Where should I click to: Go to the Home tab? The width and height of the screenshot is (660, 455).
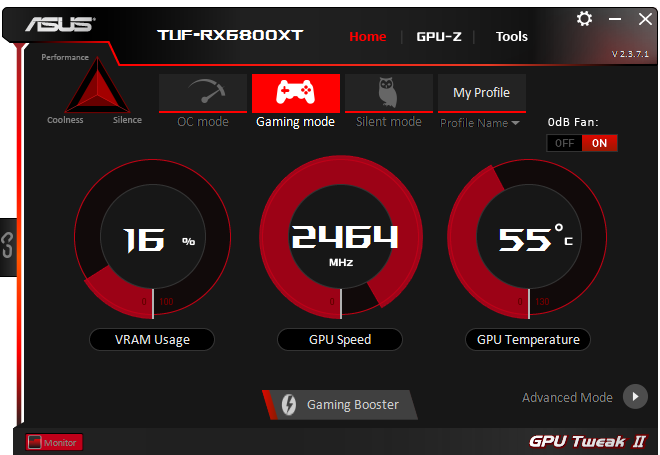click(367, 37)
